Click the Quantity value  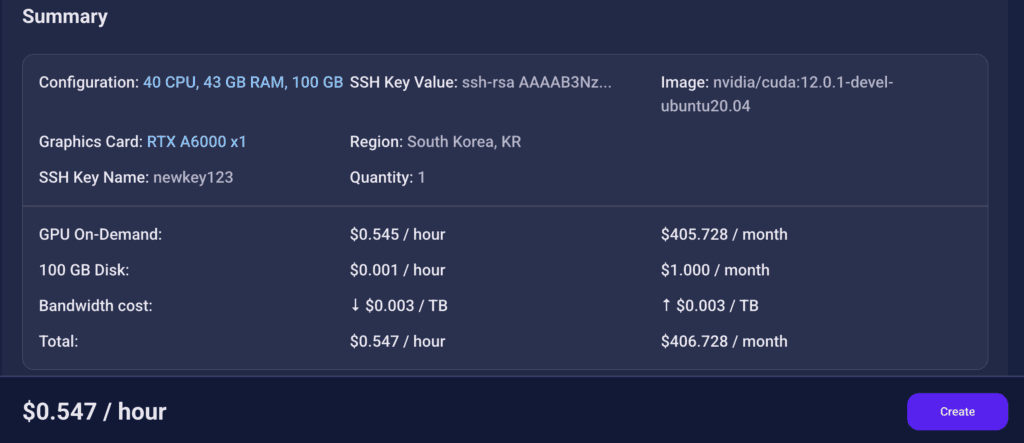tap(421, 178)
